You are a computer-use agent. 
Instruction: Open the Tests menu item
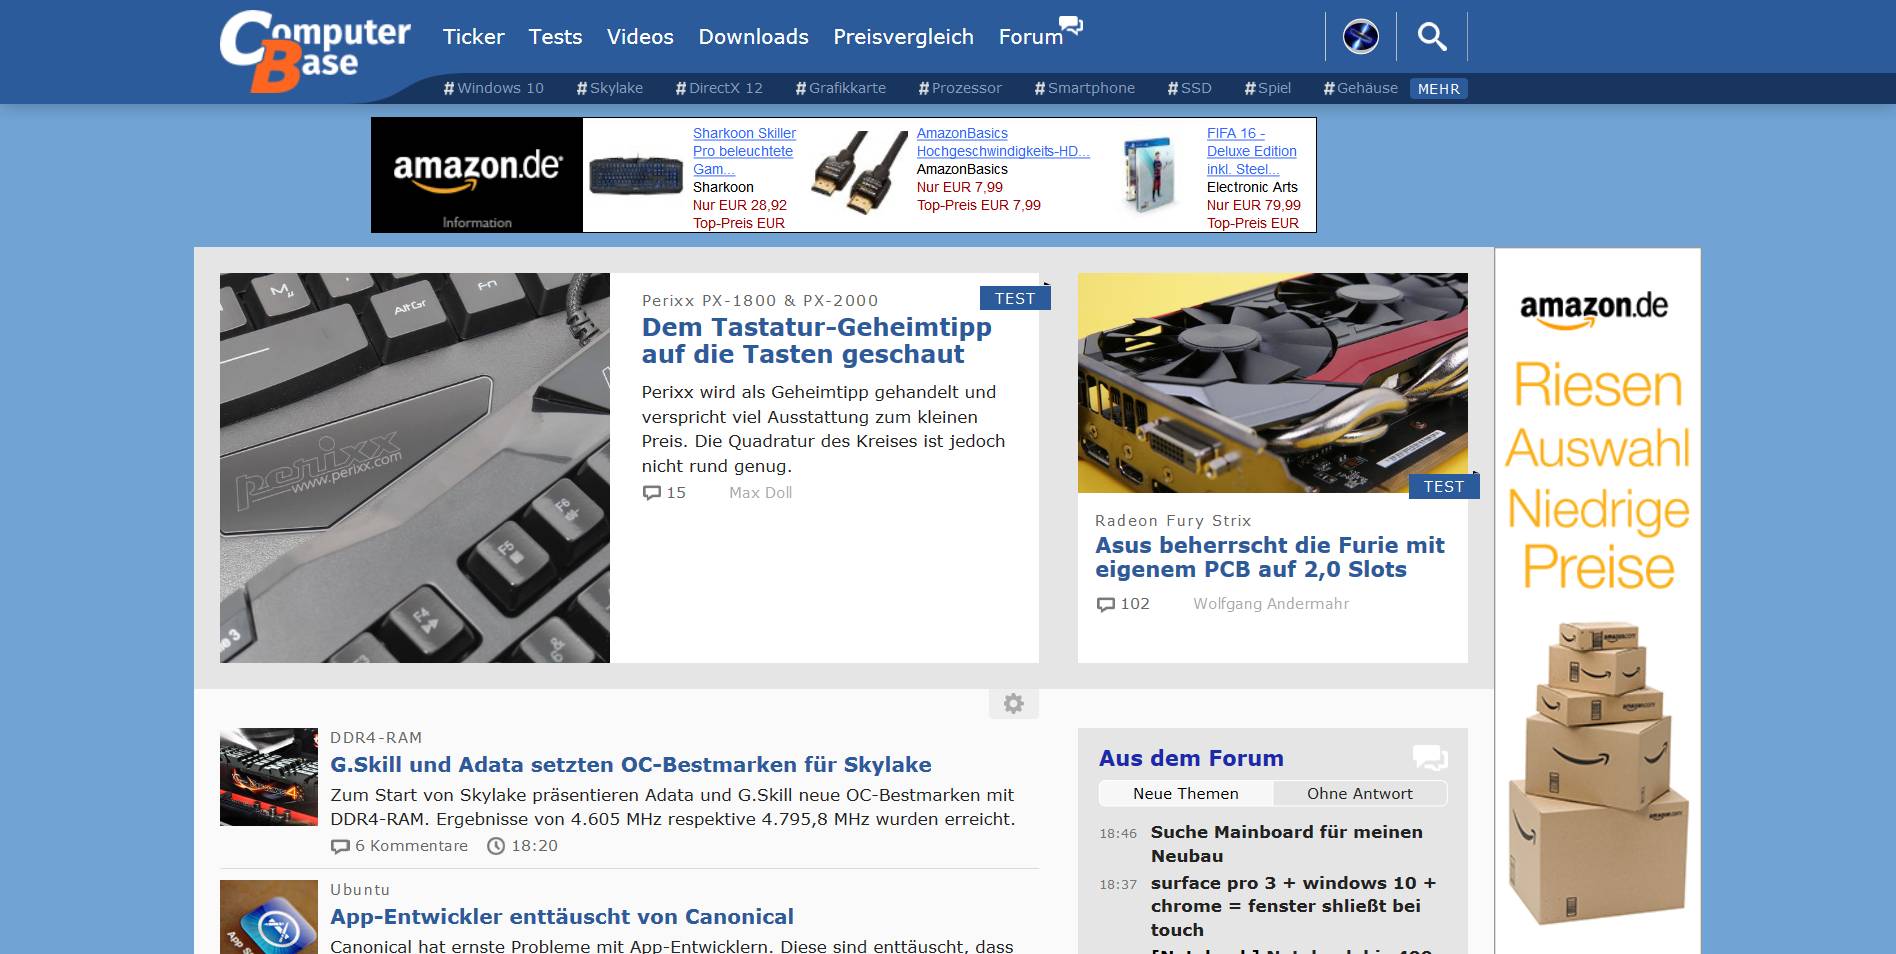click(x=555, y=37)
